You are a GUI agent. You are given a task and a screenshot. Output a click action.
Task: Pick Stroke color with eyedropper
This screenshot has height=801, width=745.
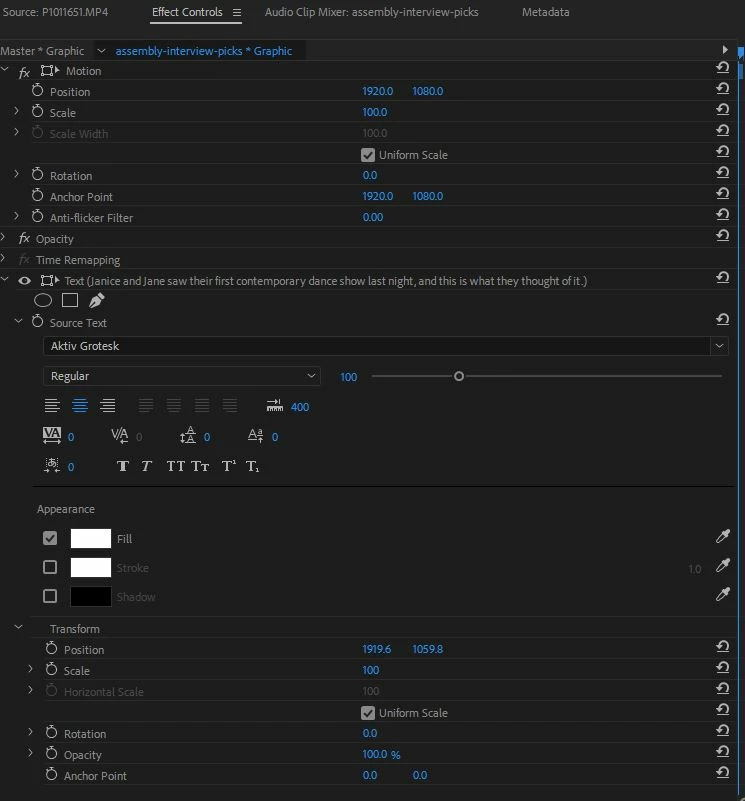click(723, 565)
